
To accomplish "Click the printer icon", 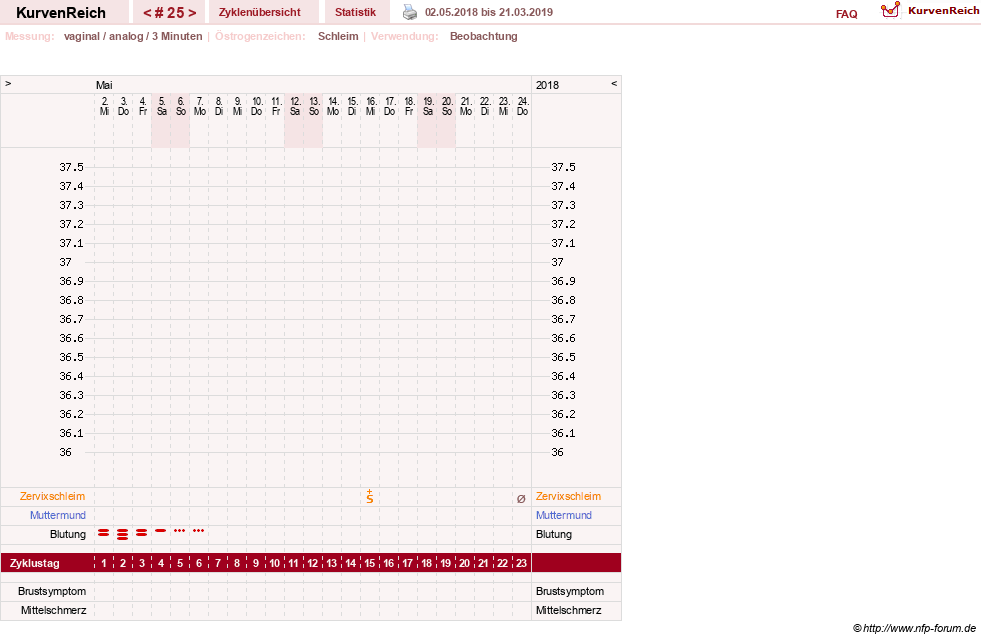I will tap(410, 12).
